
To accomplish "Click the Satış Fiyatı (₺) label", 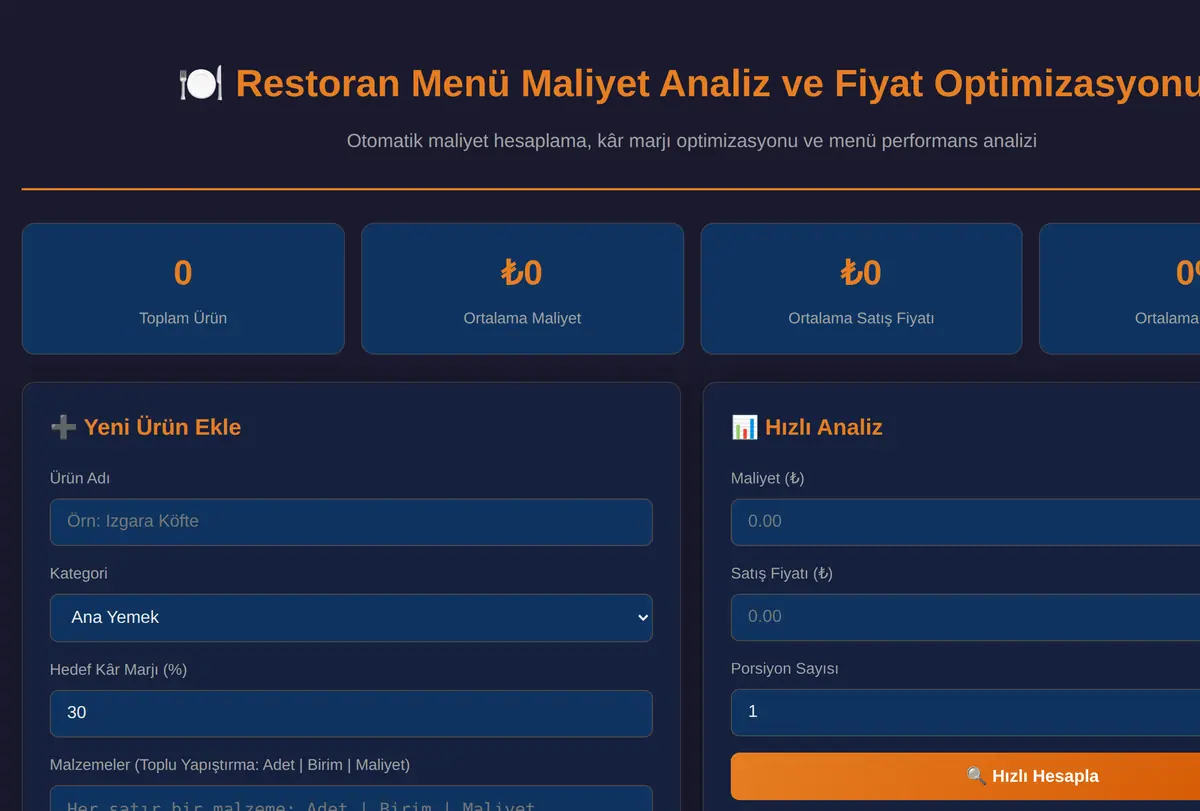I will point(782,573).
